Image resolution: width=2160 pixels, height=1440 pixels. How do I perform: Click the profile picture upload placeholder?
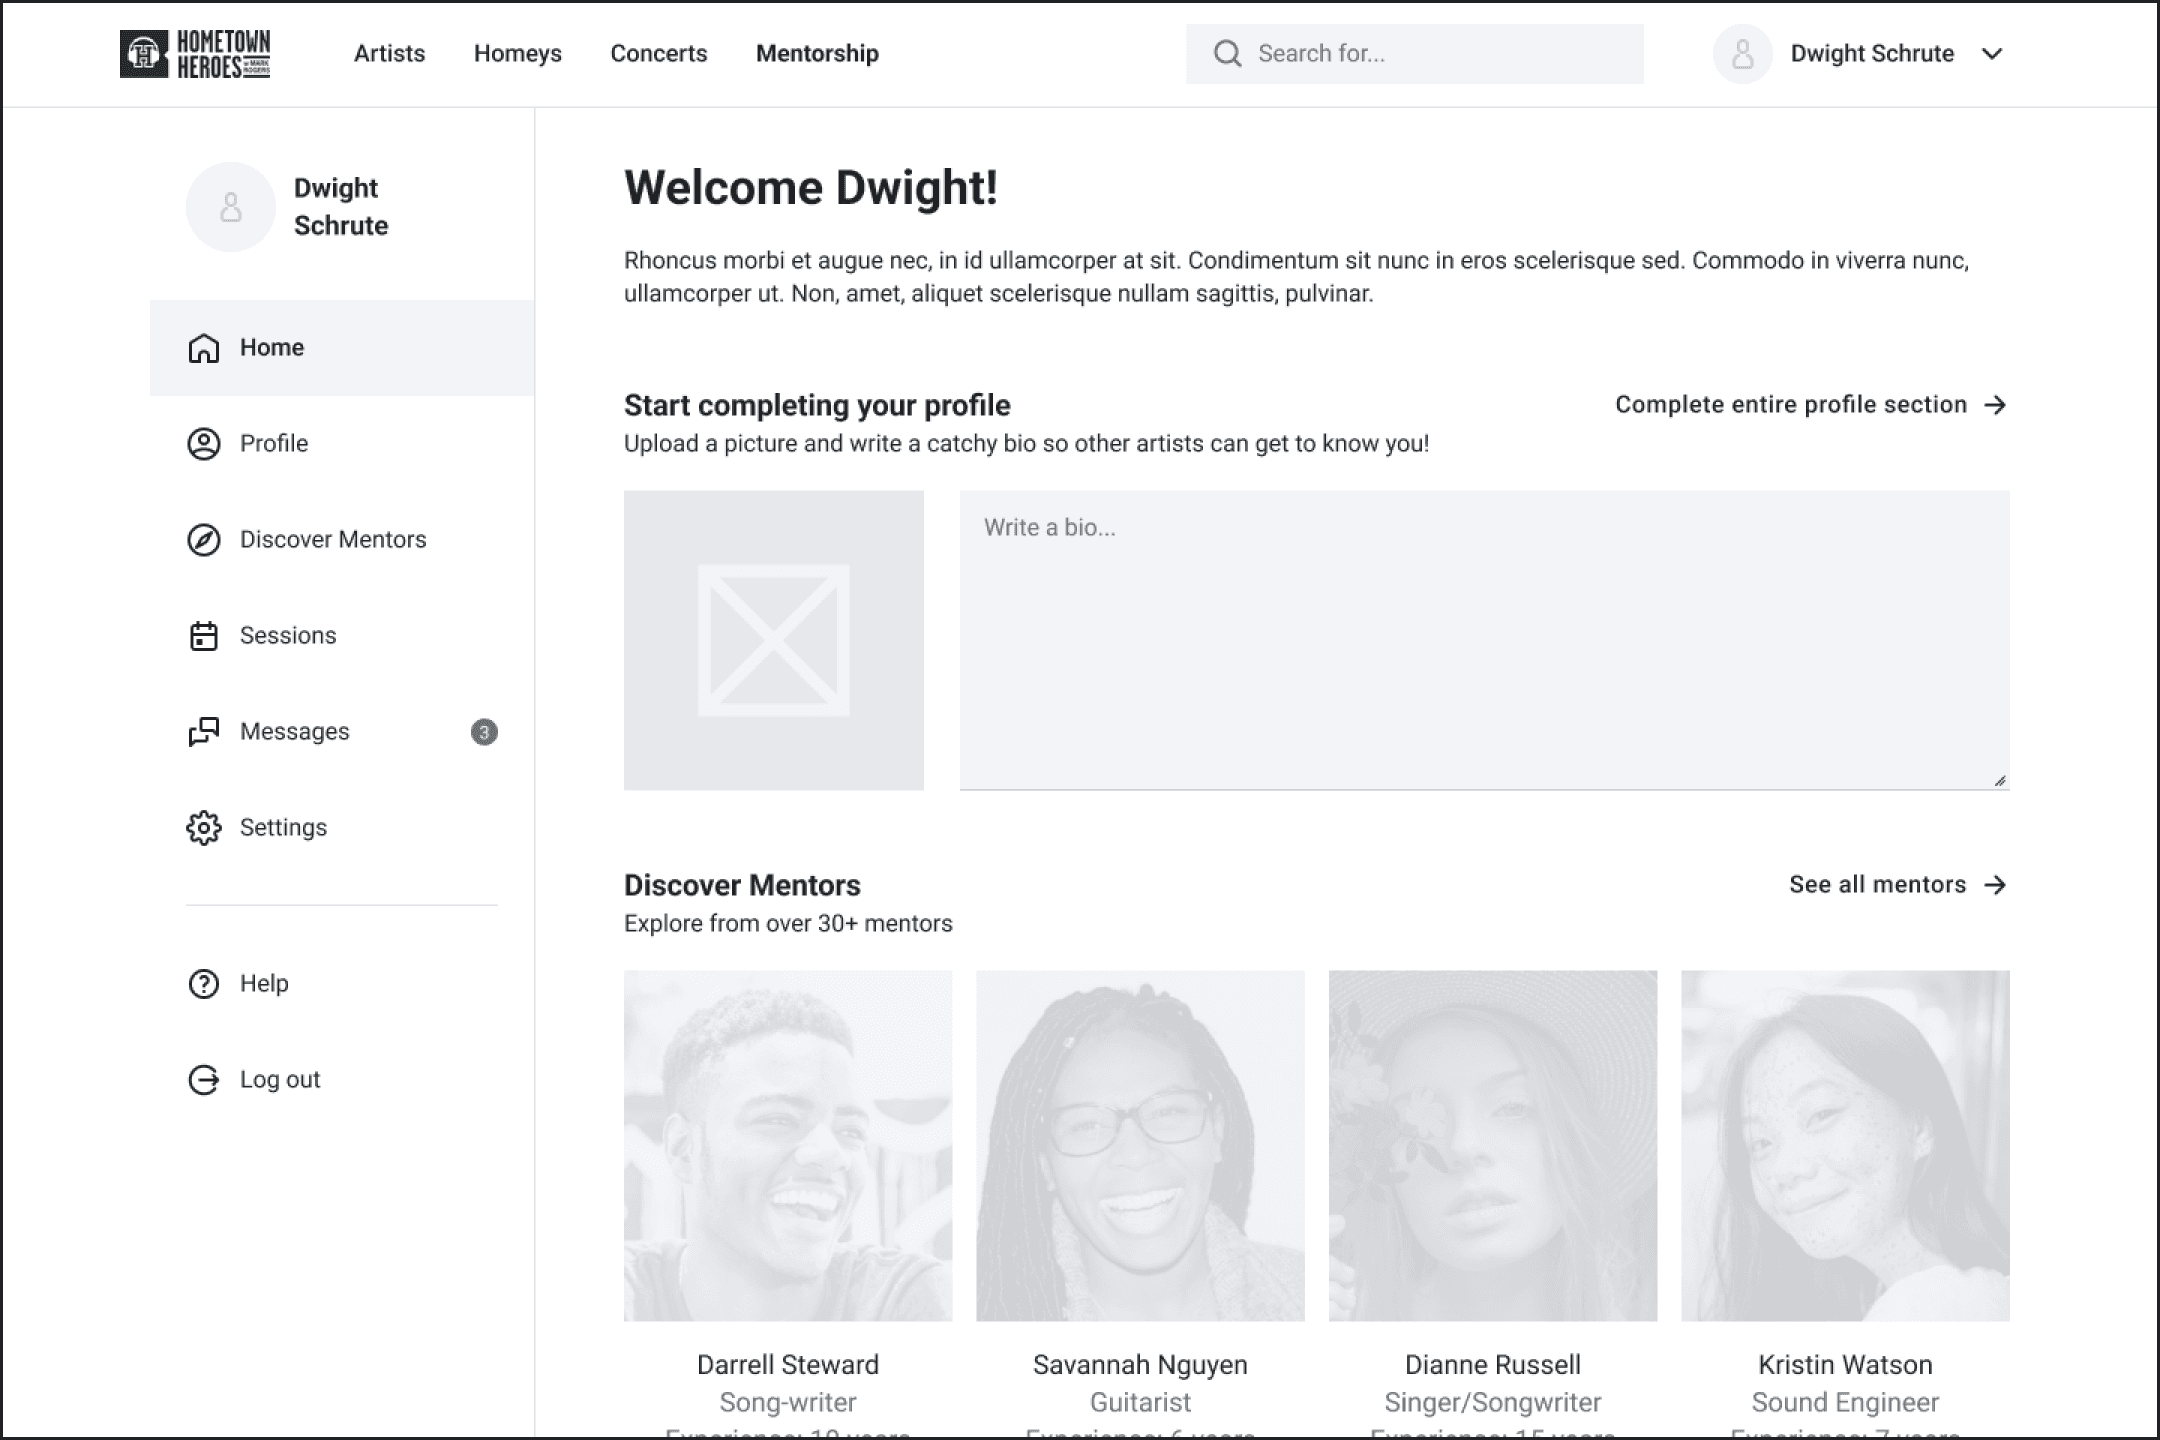(x=774, y=640)
